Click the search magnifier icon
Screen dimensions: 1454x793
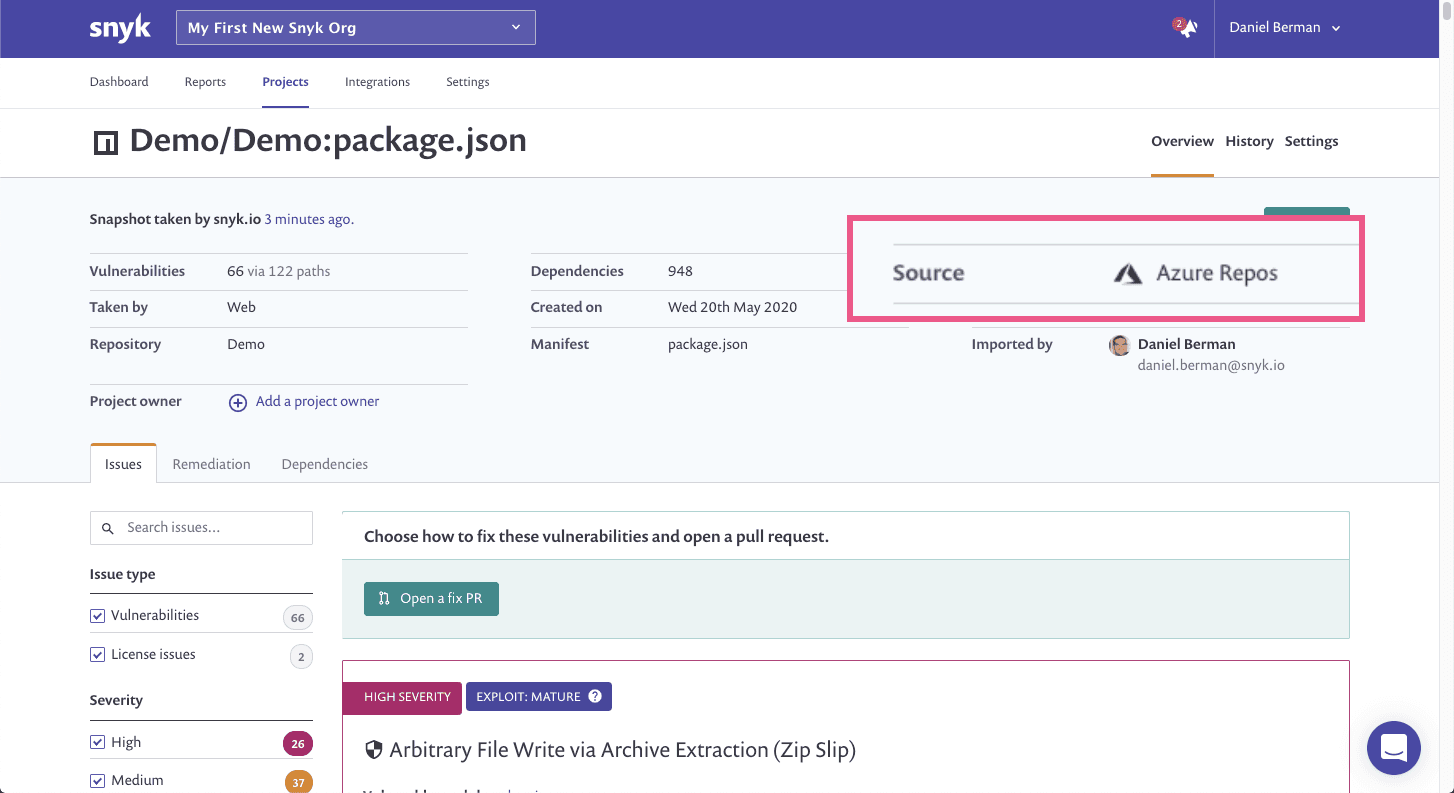[x=108, y=527]
